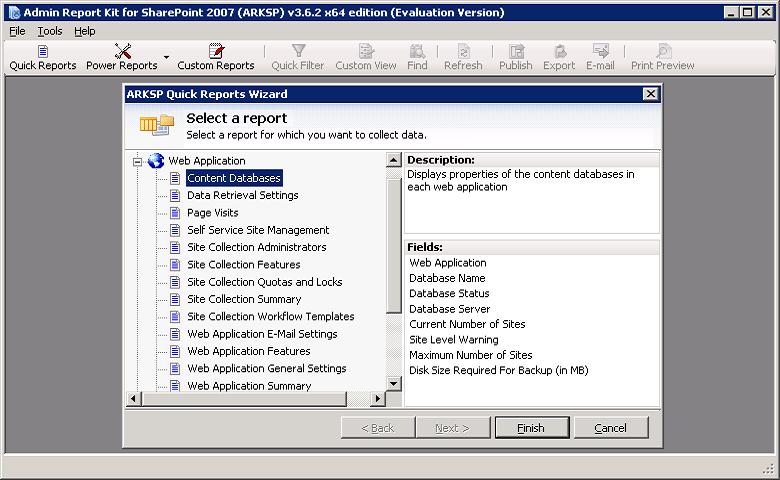
Task: Click the Print Preview toolbar icon
Action: click(663, 58)
